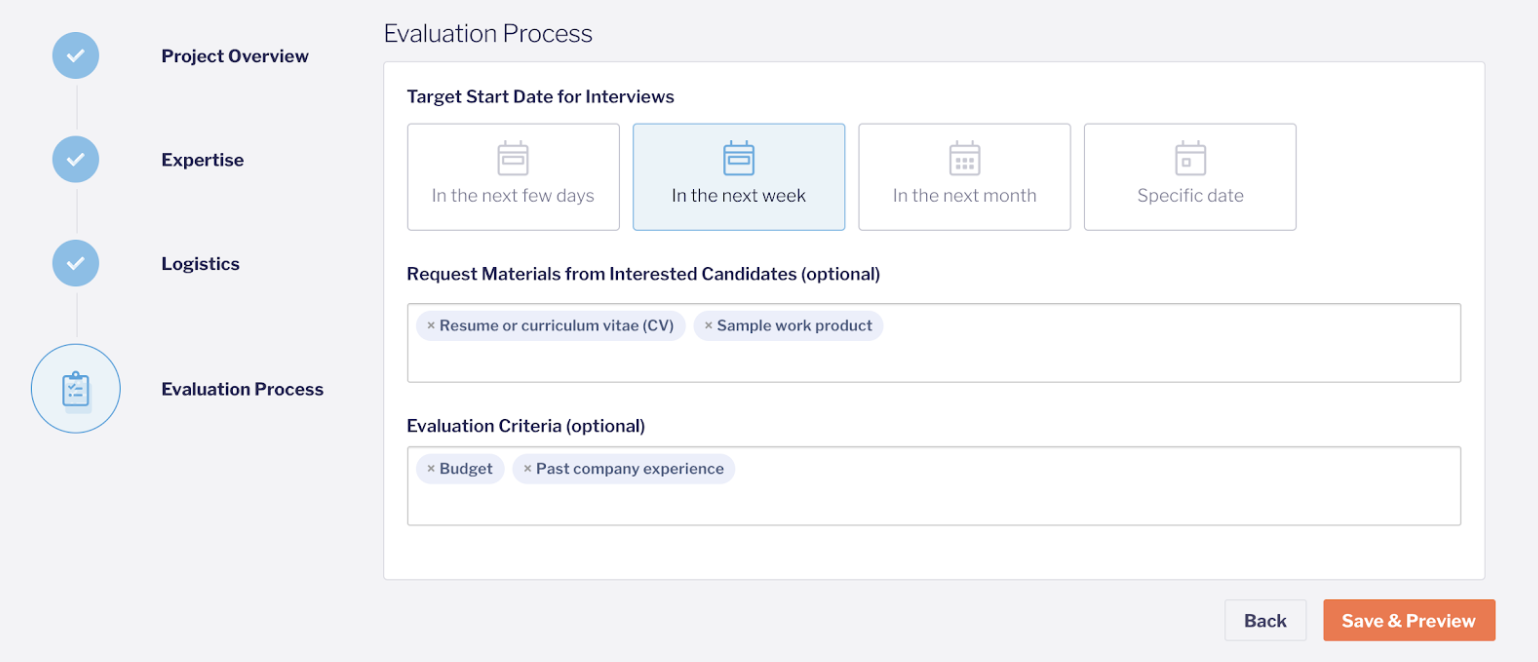Viewport: 1538px width, 662px height.
Task: Click calendar grid icon for 'In the next month'
Action: point(965,158)
